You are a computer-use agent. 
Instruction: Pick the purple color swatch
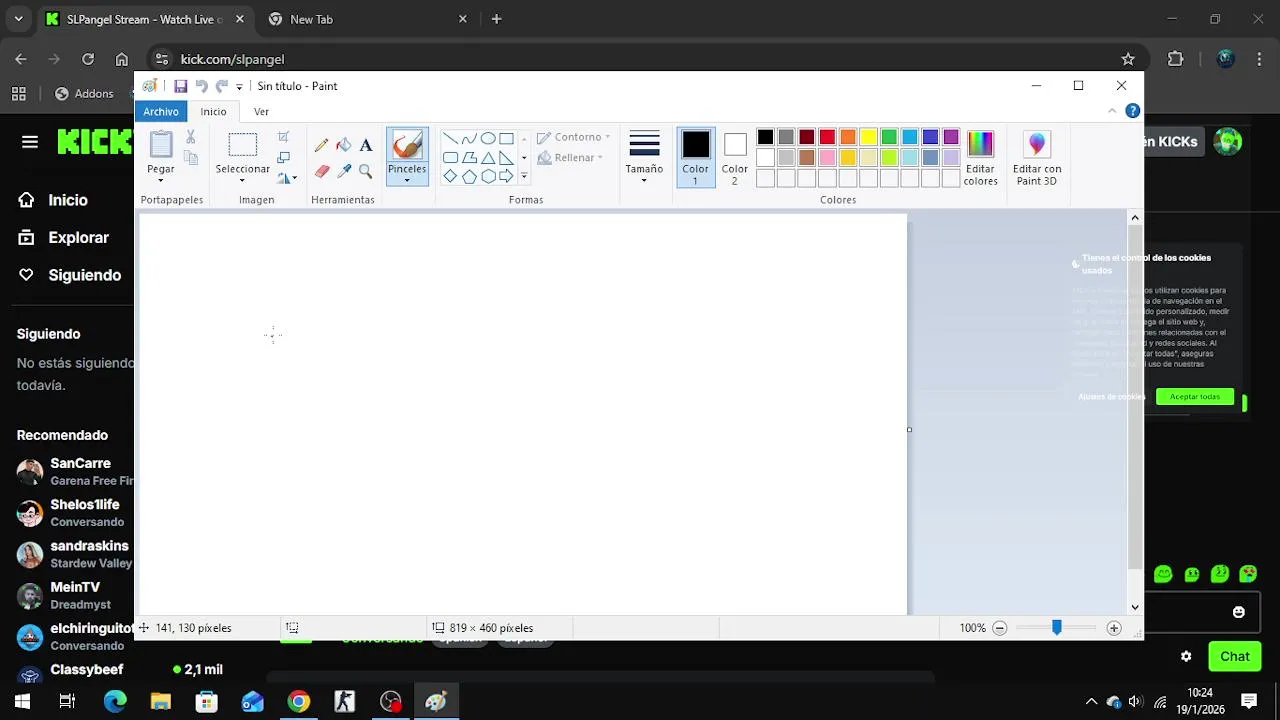pos(951,137)
